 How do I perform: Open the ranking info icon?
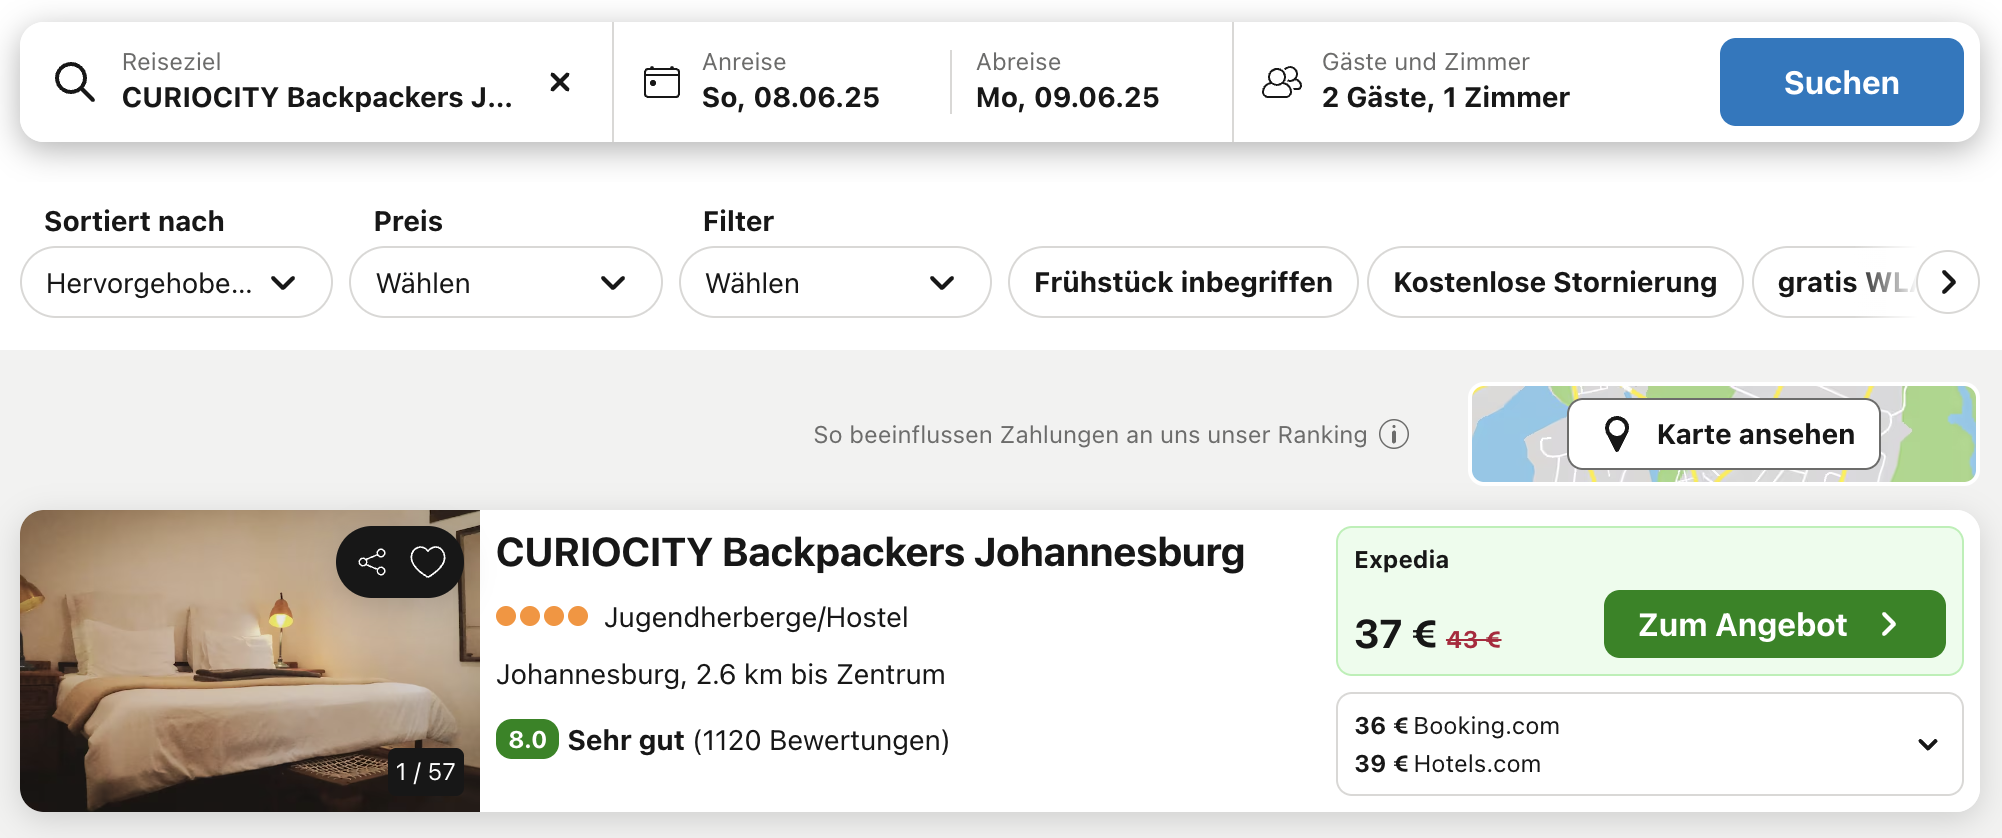tap(1394, 434)
